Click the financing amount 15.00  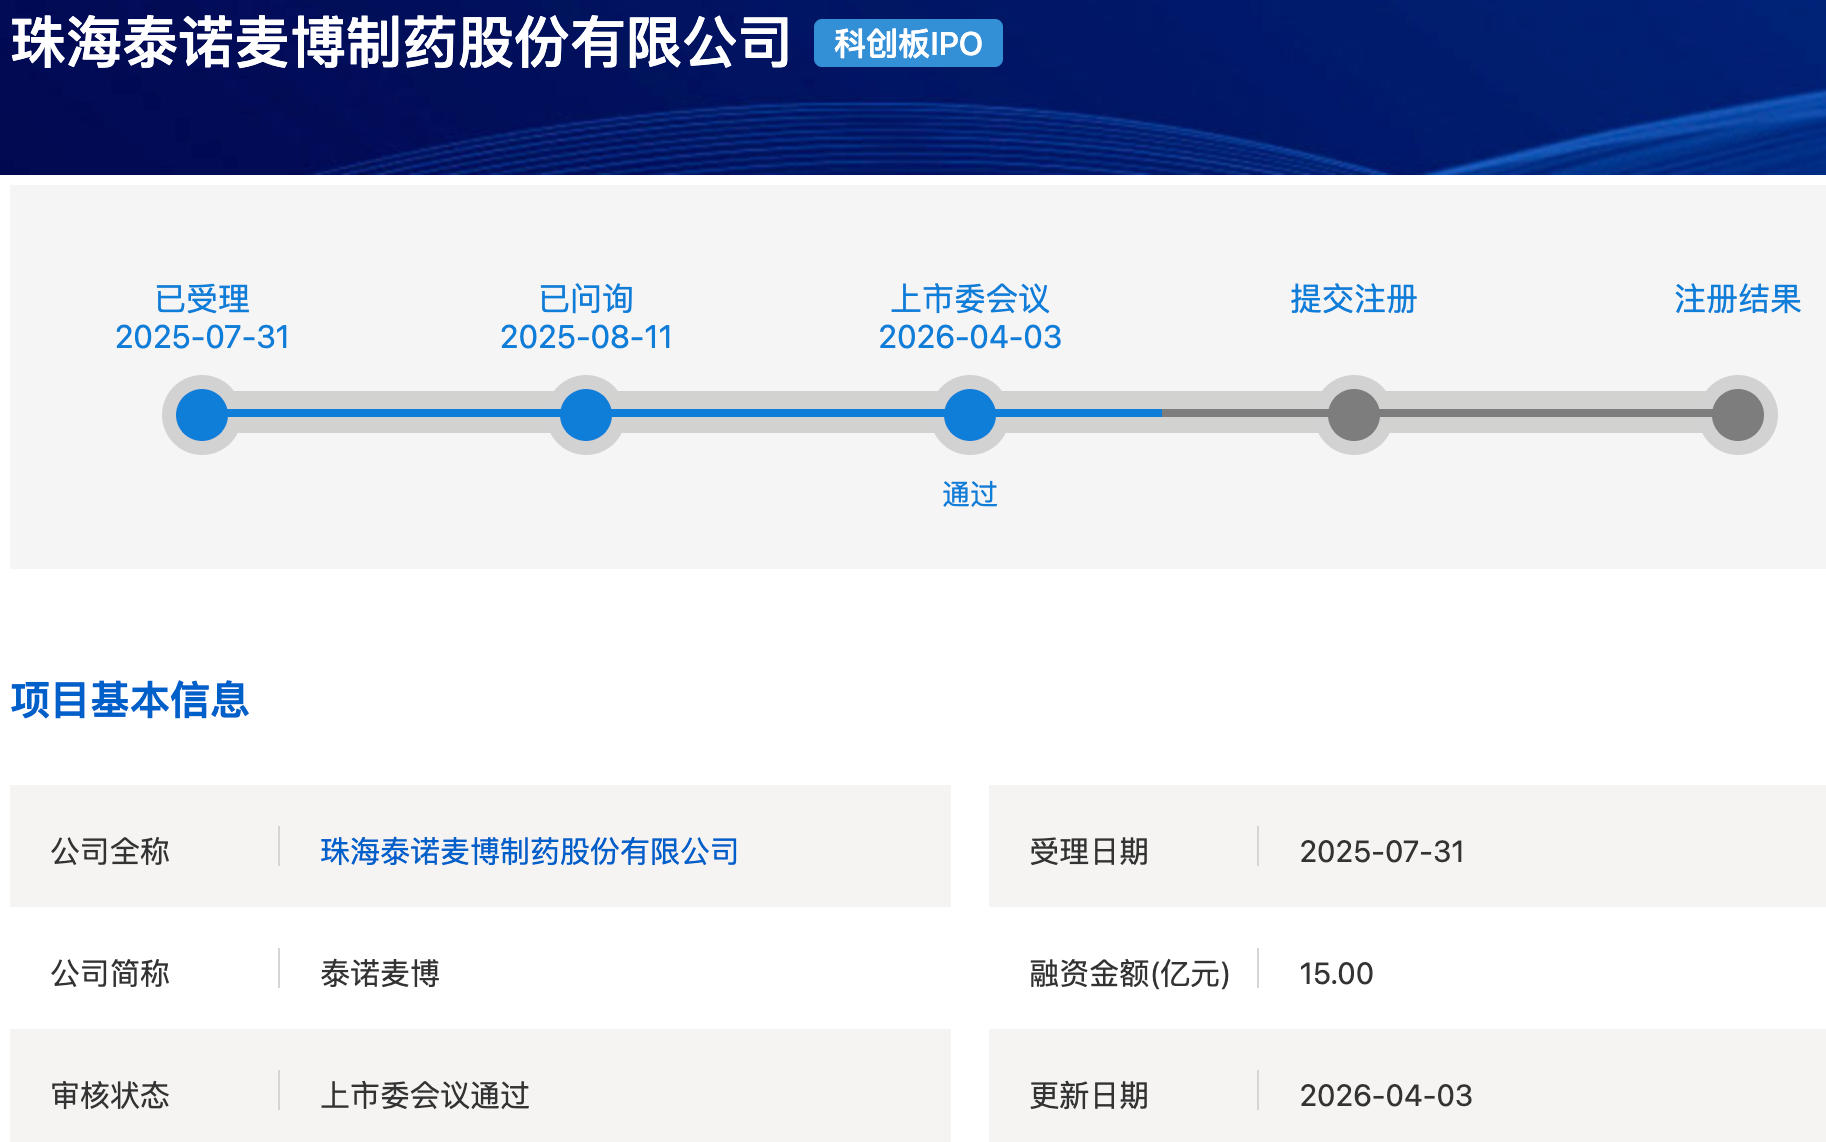[1336, 973]
